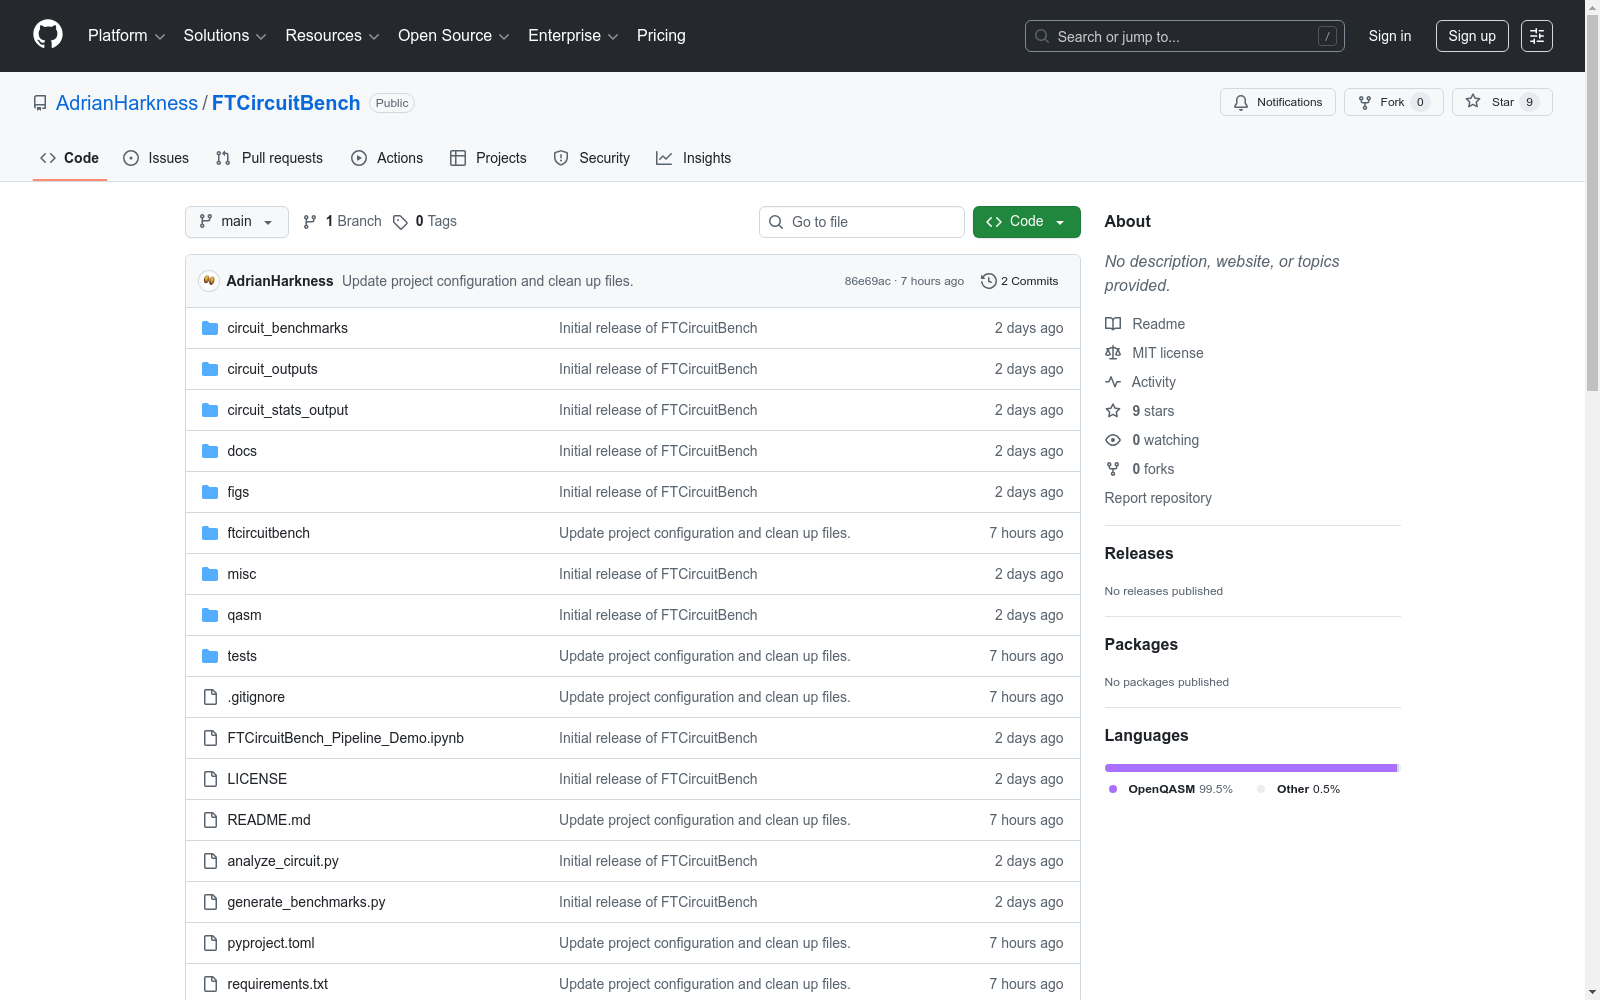Switch to the Pull requests tab
Image resolution: width=1600 pixels, height=1000 pixels.
[269, 158]
